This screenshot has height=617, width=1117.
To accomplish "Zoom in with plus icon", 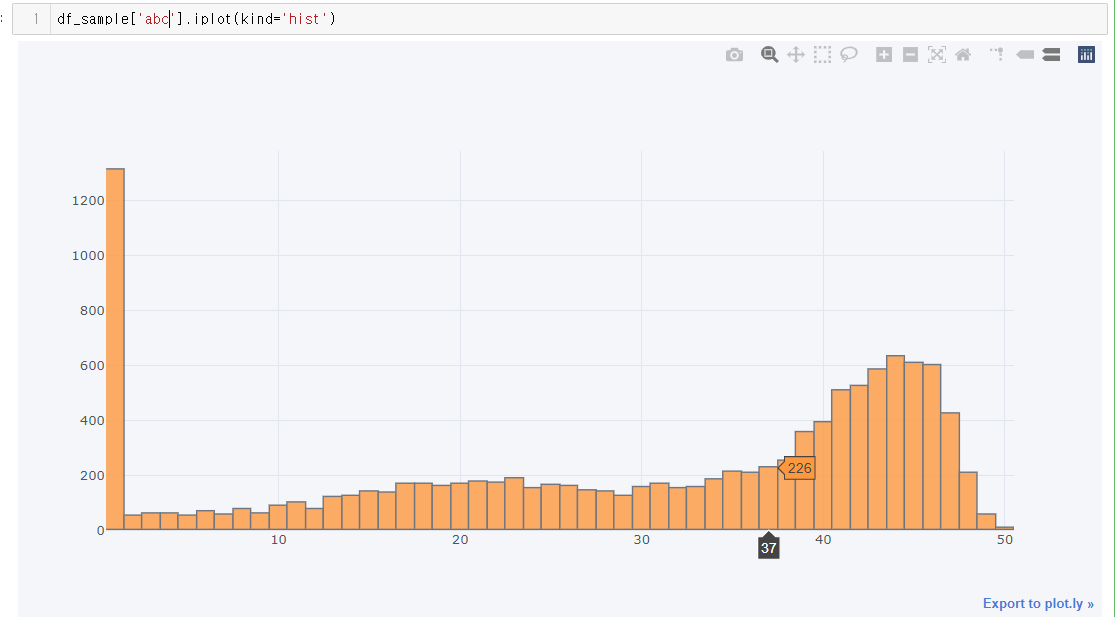I will point(884,55).
